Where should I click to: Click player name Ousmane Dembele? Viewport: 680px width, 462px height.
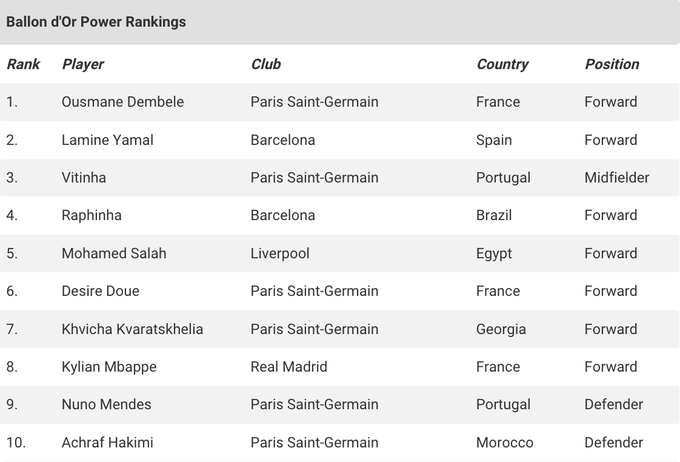pyautogui.click(x=123, y=102)
